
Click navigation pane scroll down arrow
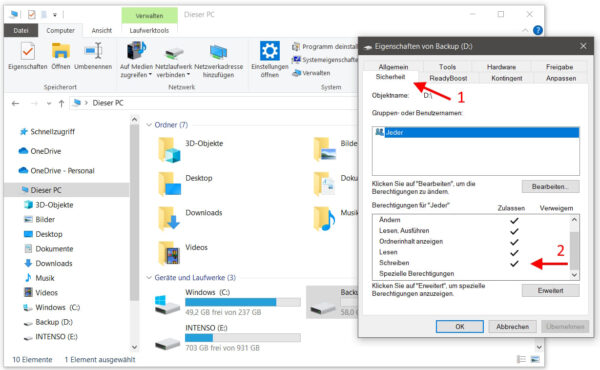click(134, 347)
